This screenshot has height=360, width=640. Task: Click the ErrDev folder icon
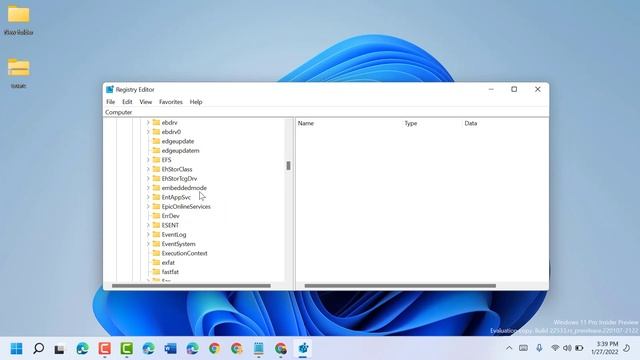[156, 216]
